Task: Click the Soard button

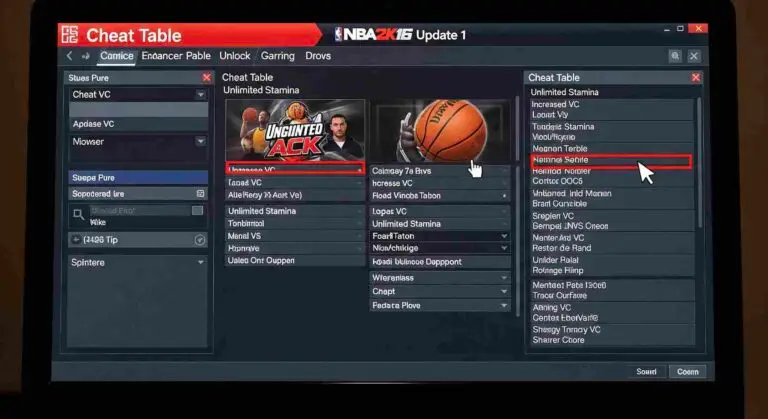Action: point(646,371)
